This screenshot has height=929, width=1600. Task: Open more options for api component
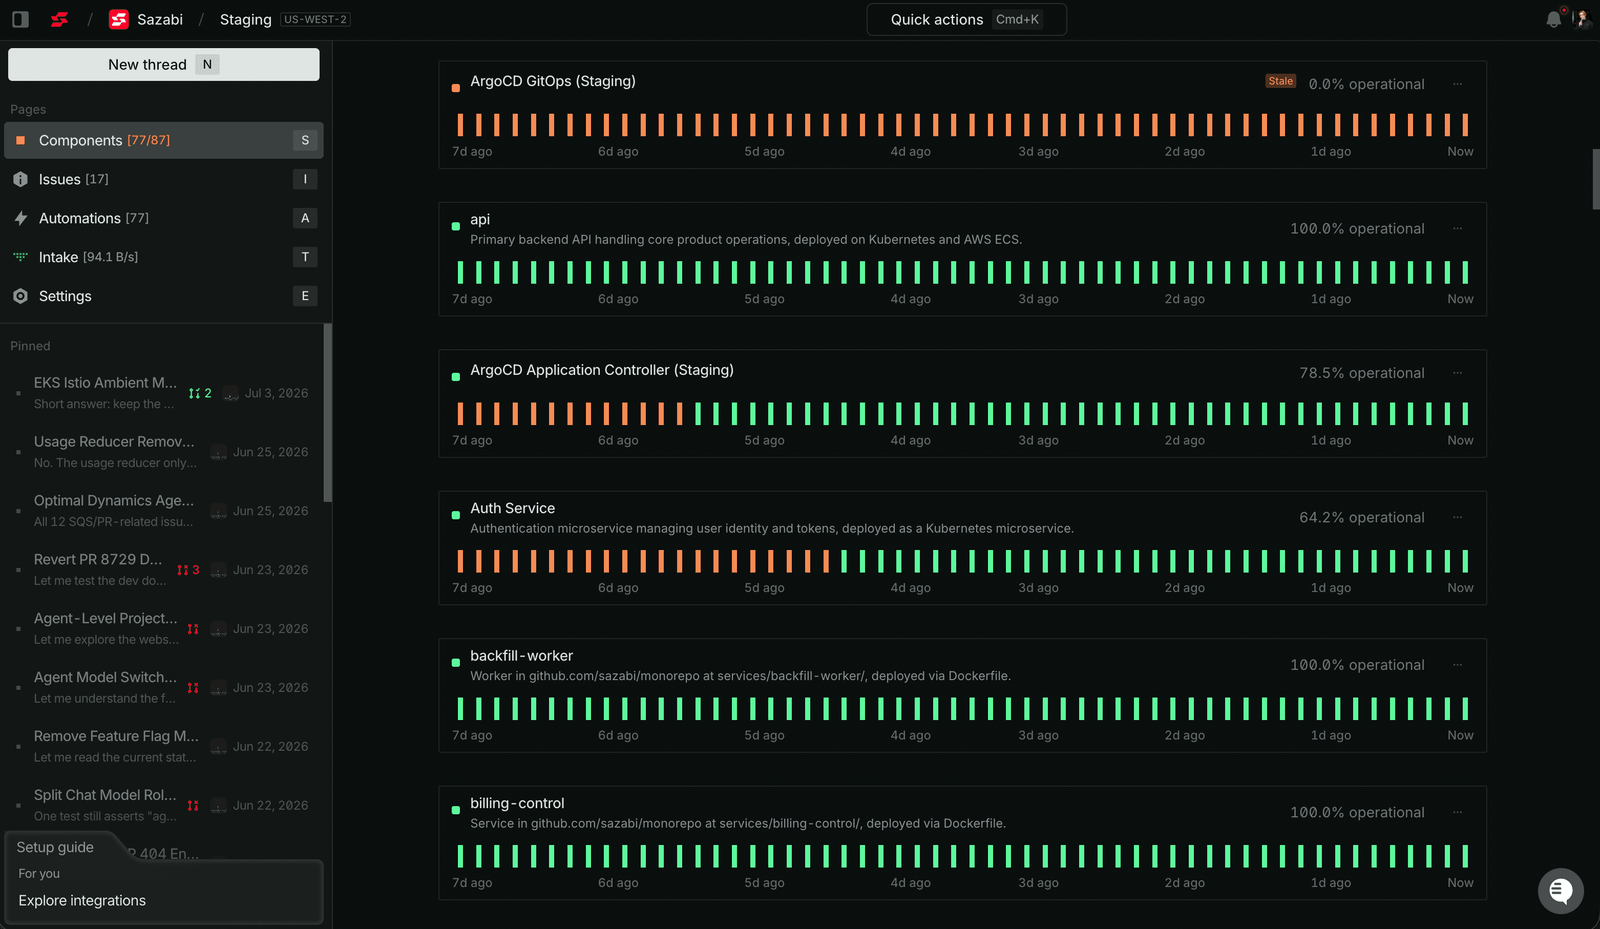click(1457, 228)
